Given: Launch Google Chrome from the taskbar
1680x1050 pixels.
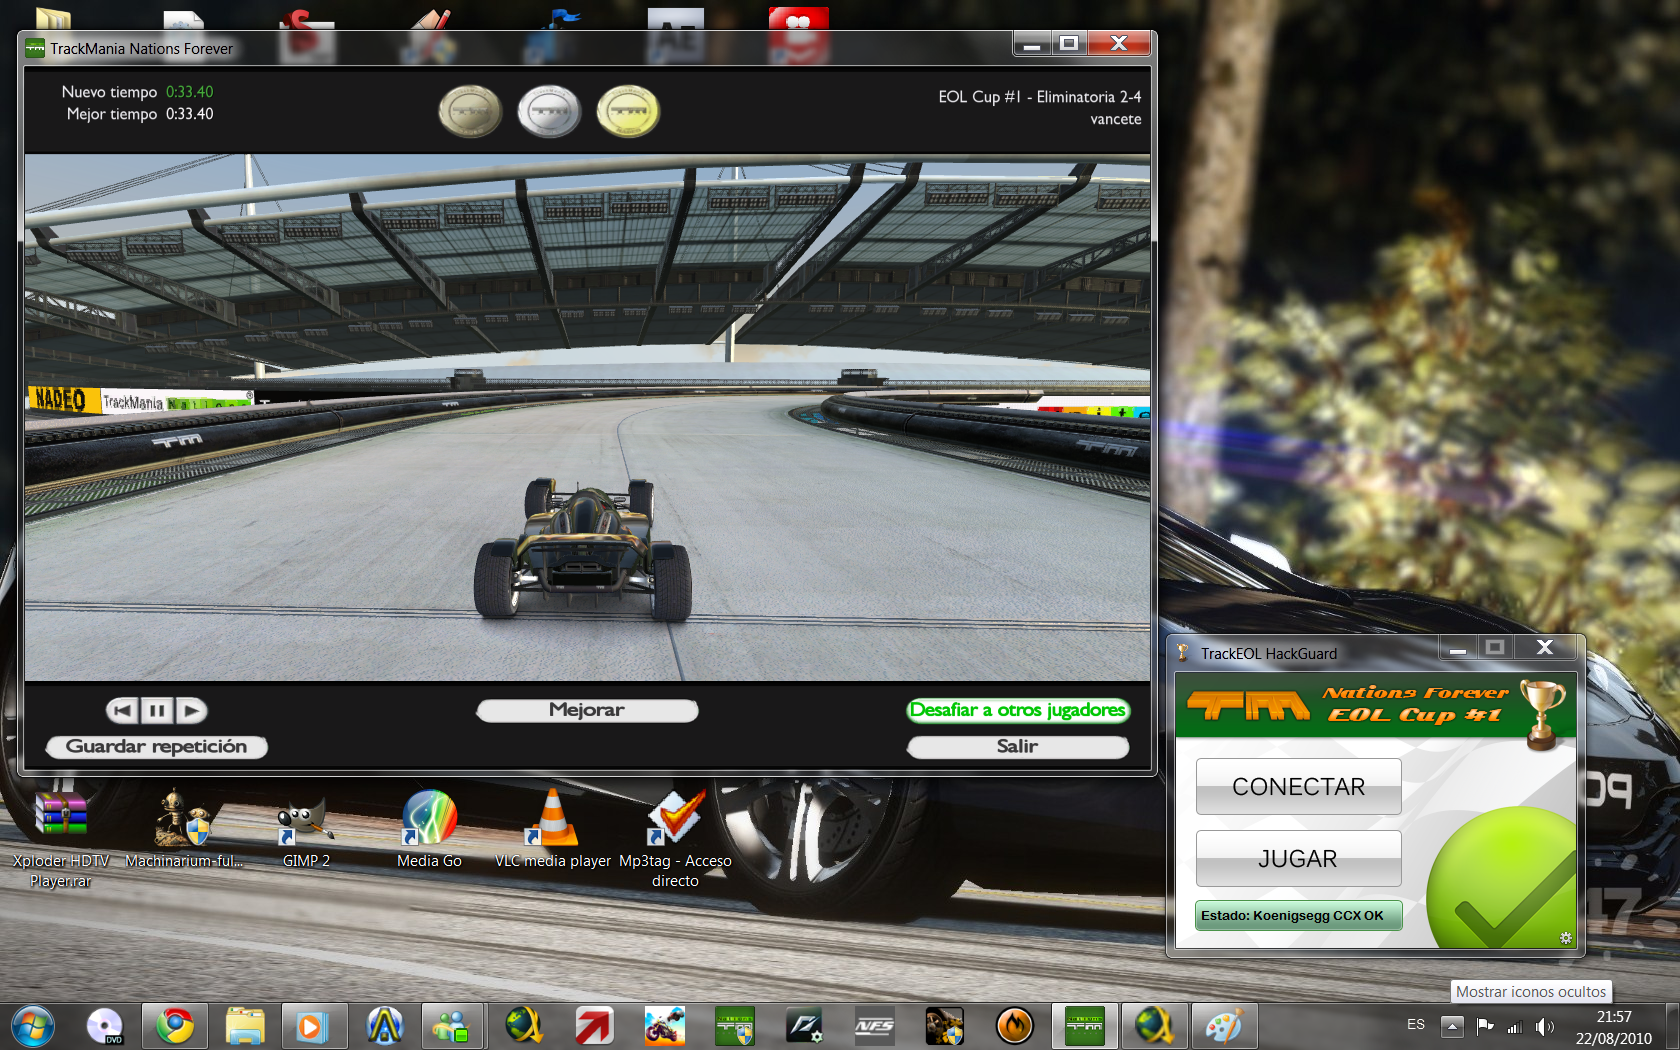Looking at the screenshot, I should (175, 1026).
